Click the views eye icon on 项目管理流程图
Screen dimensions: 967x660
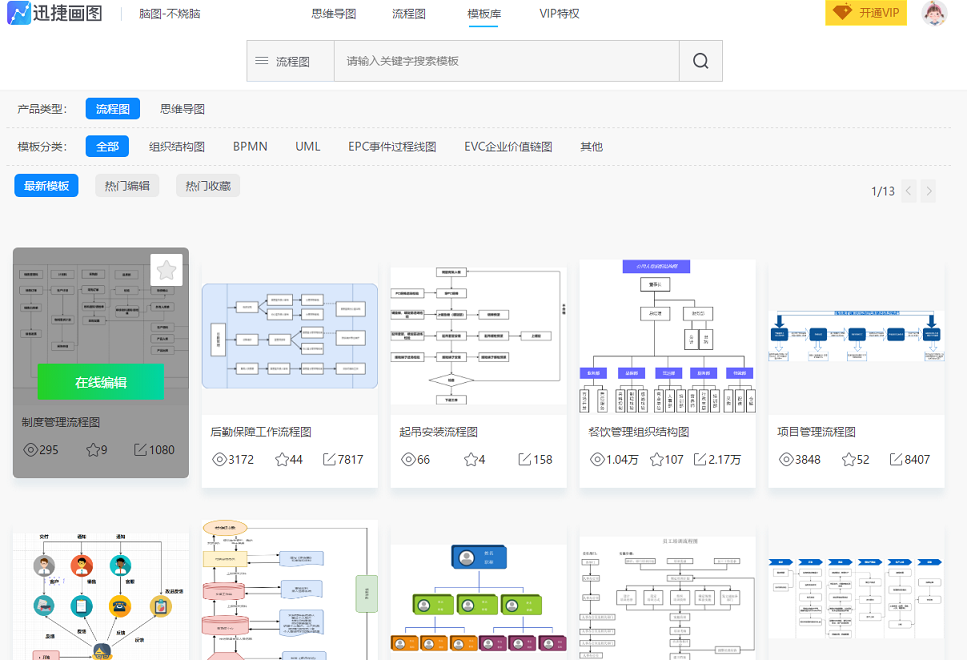[786, 460]
